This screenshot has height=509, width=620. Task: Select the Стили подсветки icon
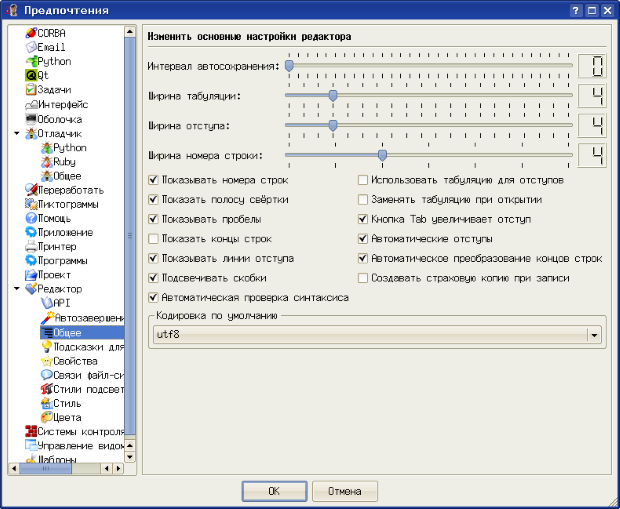(47, 389)
